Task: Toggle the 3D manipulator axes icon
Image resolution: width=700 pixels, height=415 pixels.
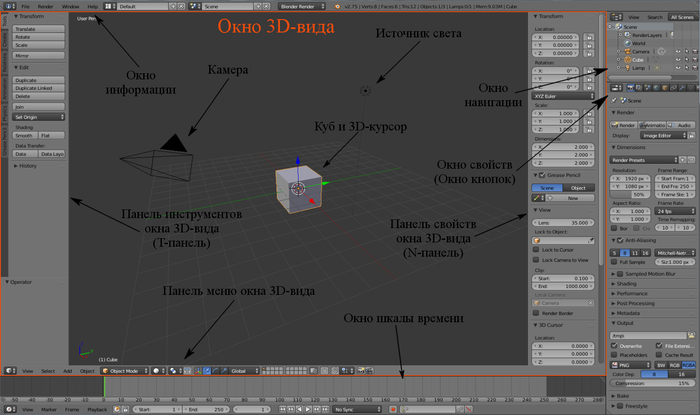Action: click(x=197, y=371)
